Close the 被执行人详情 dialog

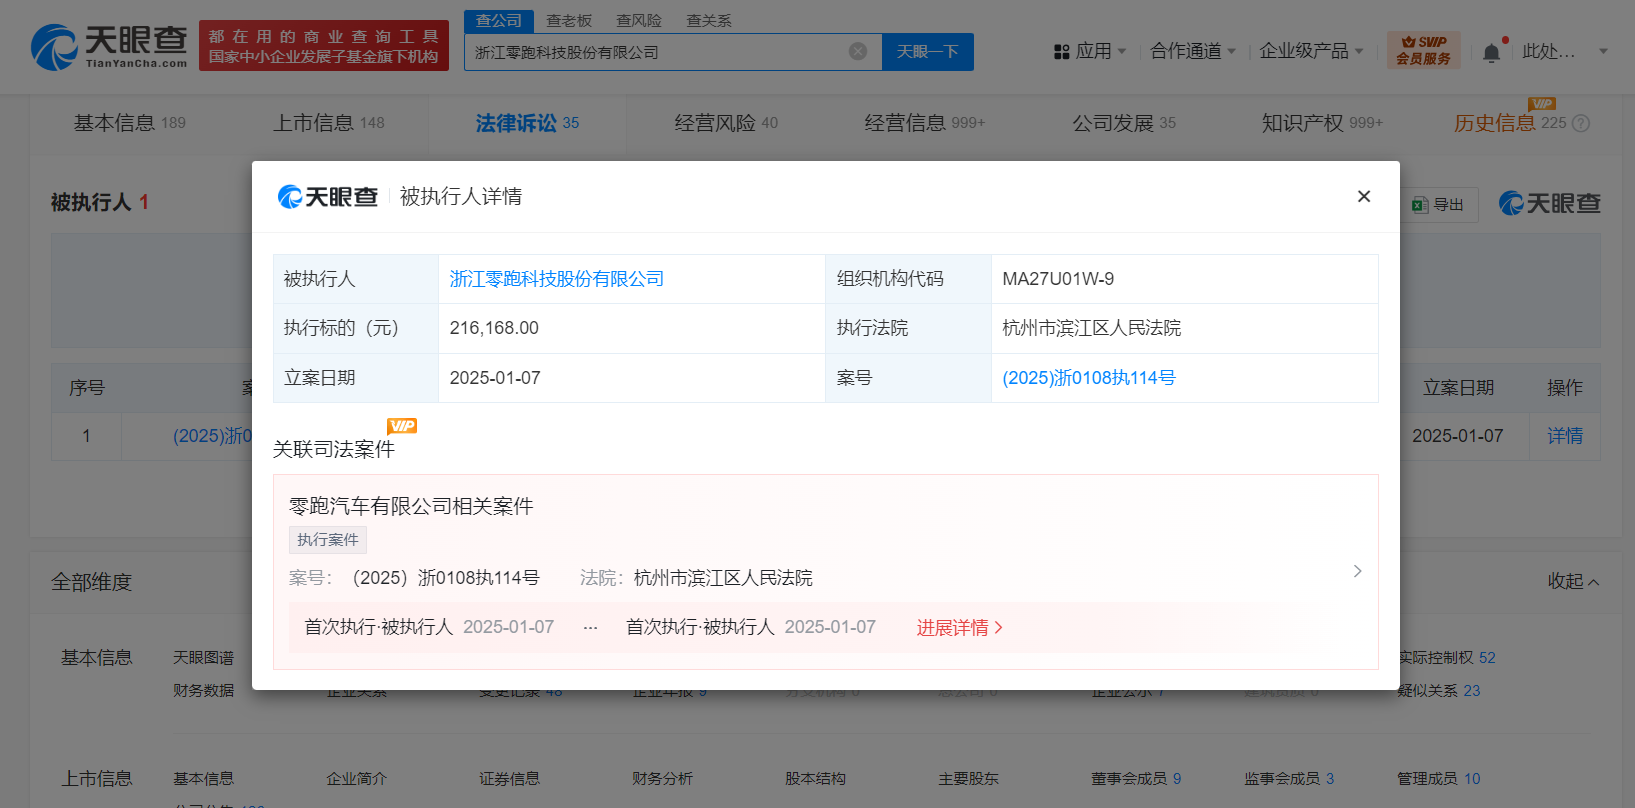click(x=1363, y=196)
